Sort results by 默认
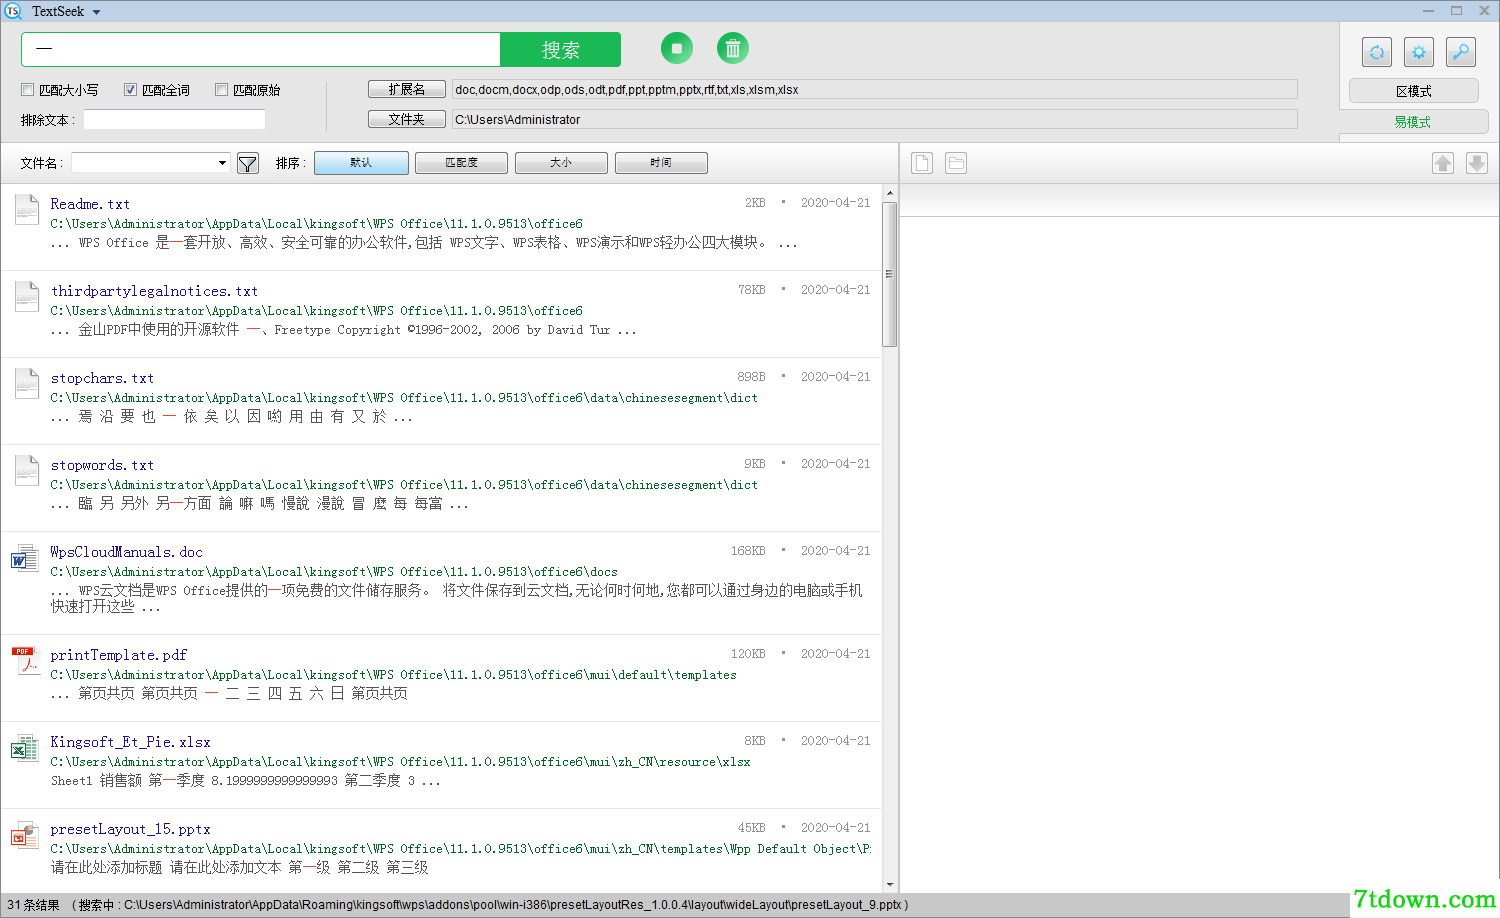 [361, 163]
